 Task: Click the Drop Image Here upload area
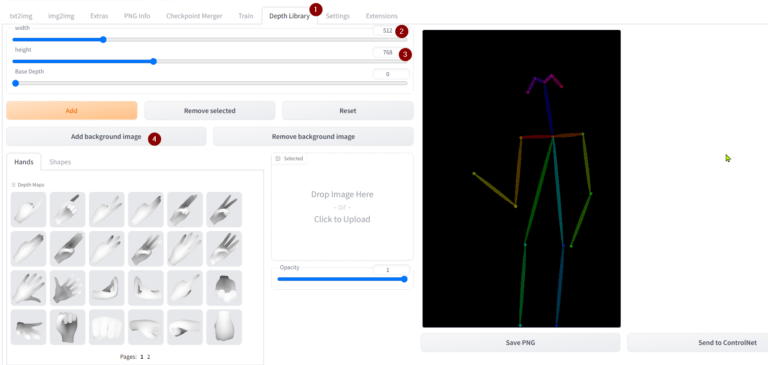342,207
